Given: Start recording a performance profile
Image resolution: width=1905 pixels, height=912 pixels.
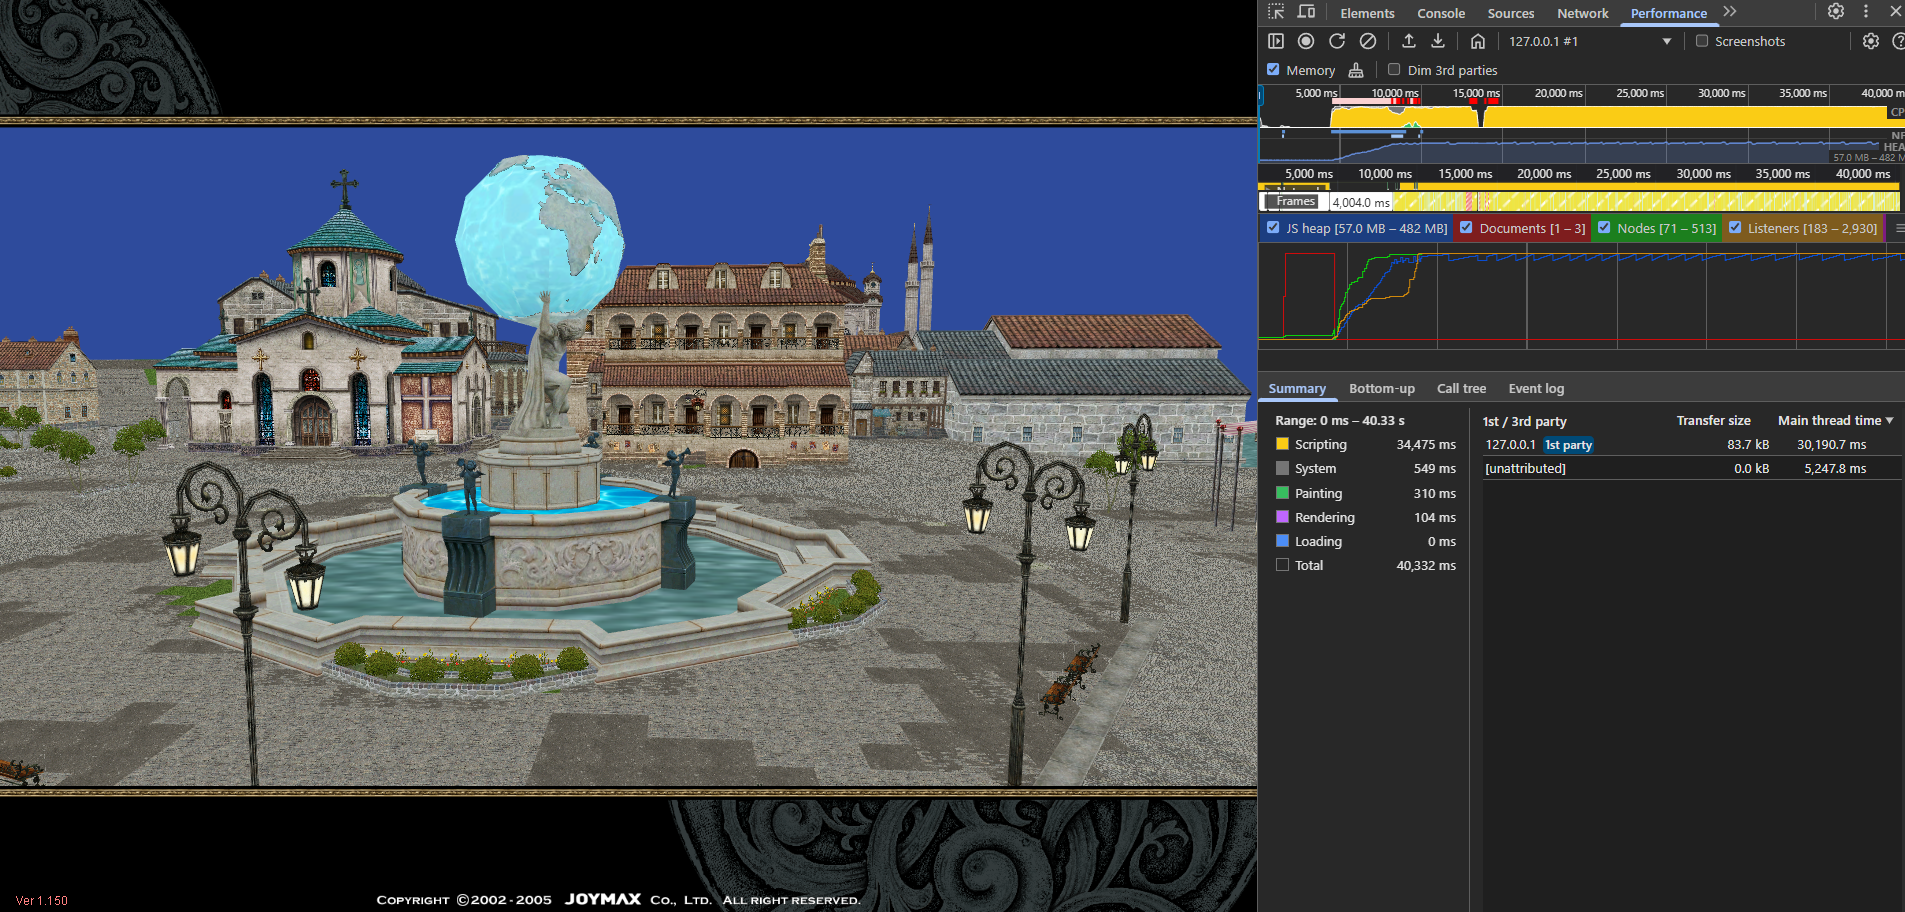Looking at the screenshot, I should pyautogui.click(x=1306, y=41).
